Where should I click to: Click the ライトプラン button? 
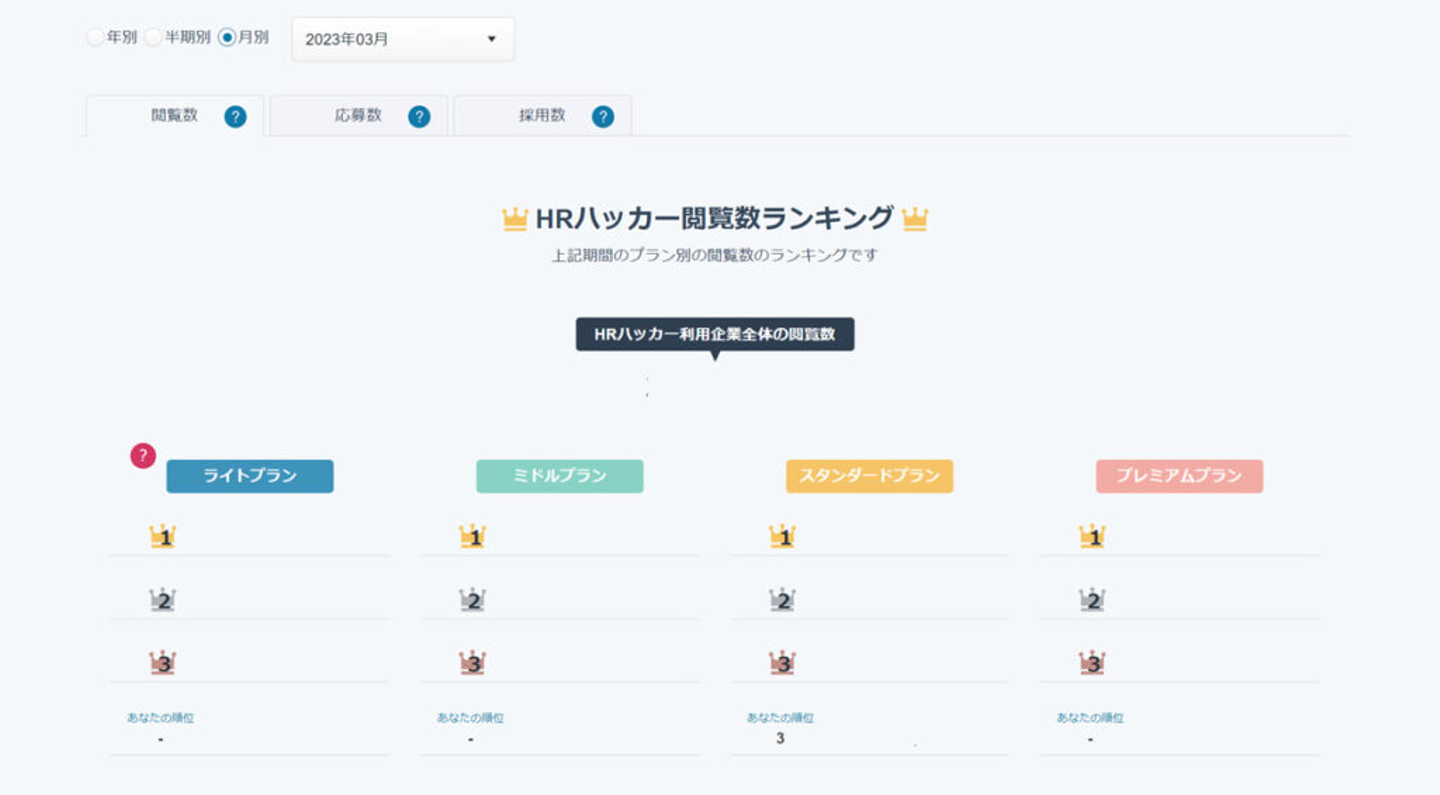point(250,476)
